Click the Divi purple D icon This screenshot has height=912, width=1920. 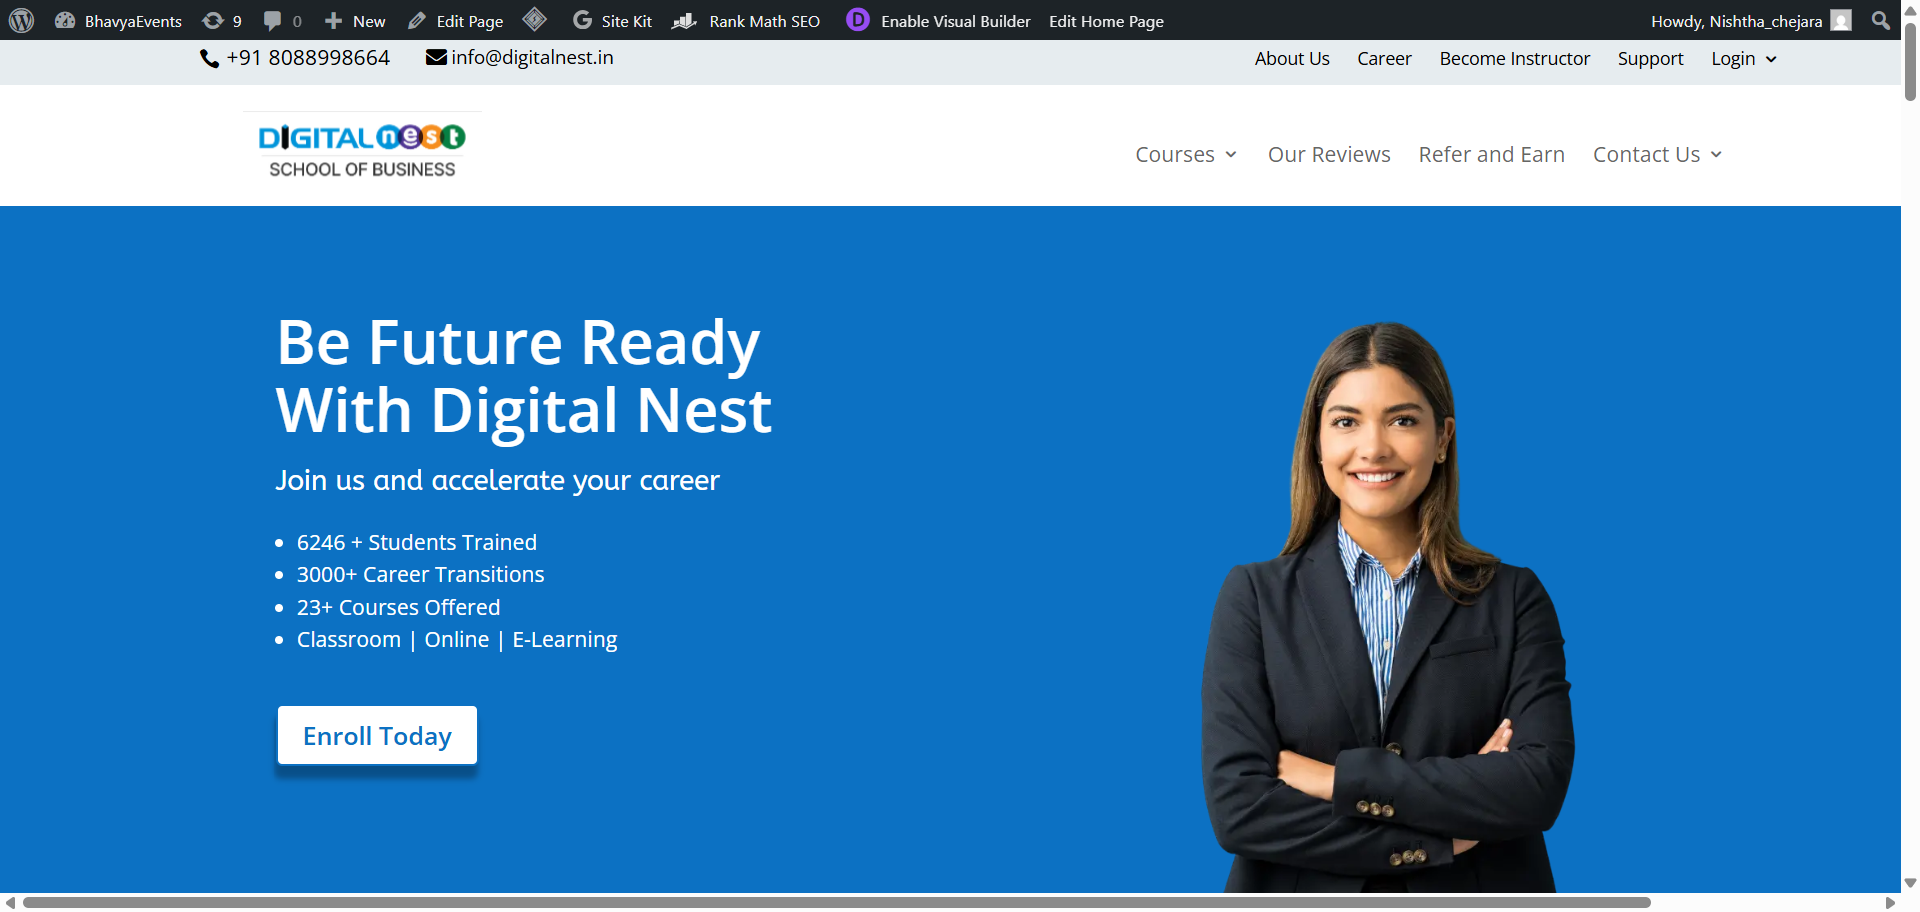point(858,20)
